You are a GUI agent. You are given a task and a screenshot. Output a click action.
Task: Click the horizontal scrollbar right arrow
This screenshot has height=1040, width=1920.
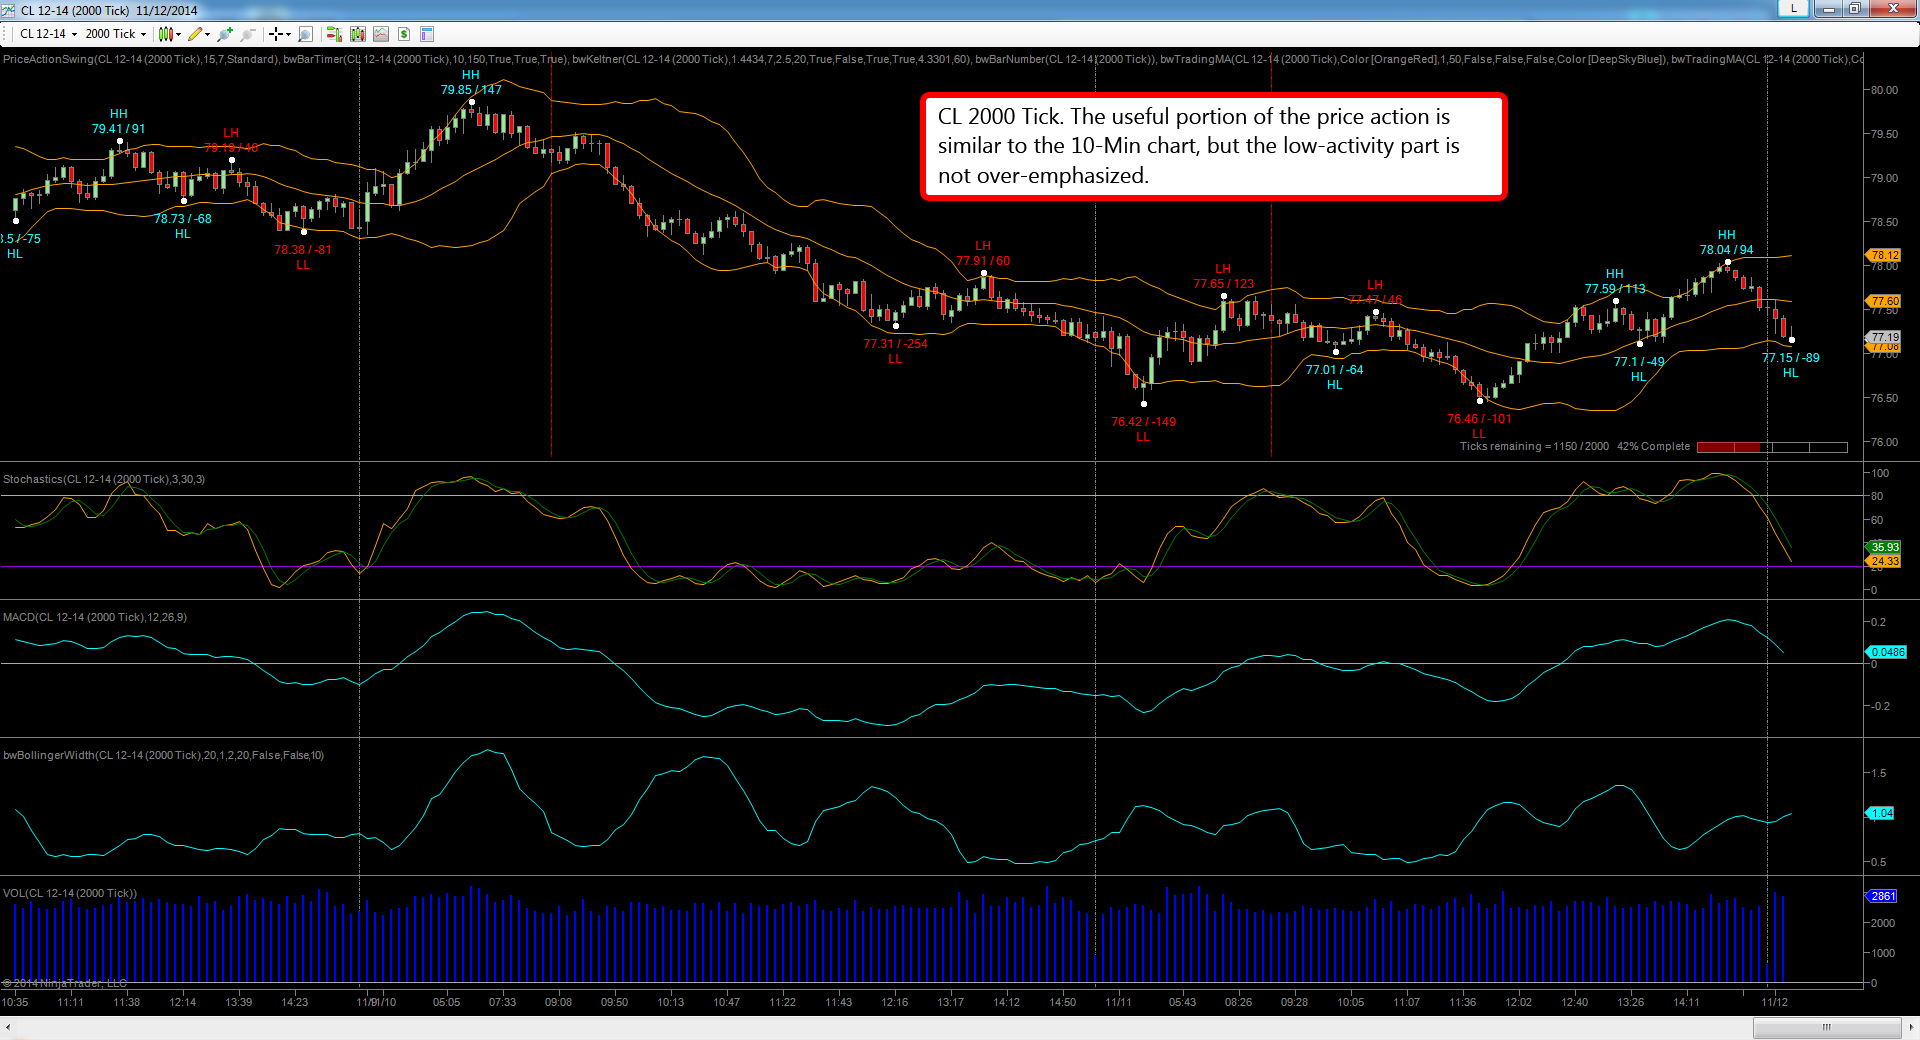(x=1912, y=1027)
